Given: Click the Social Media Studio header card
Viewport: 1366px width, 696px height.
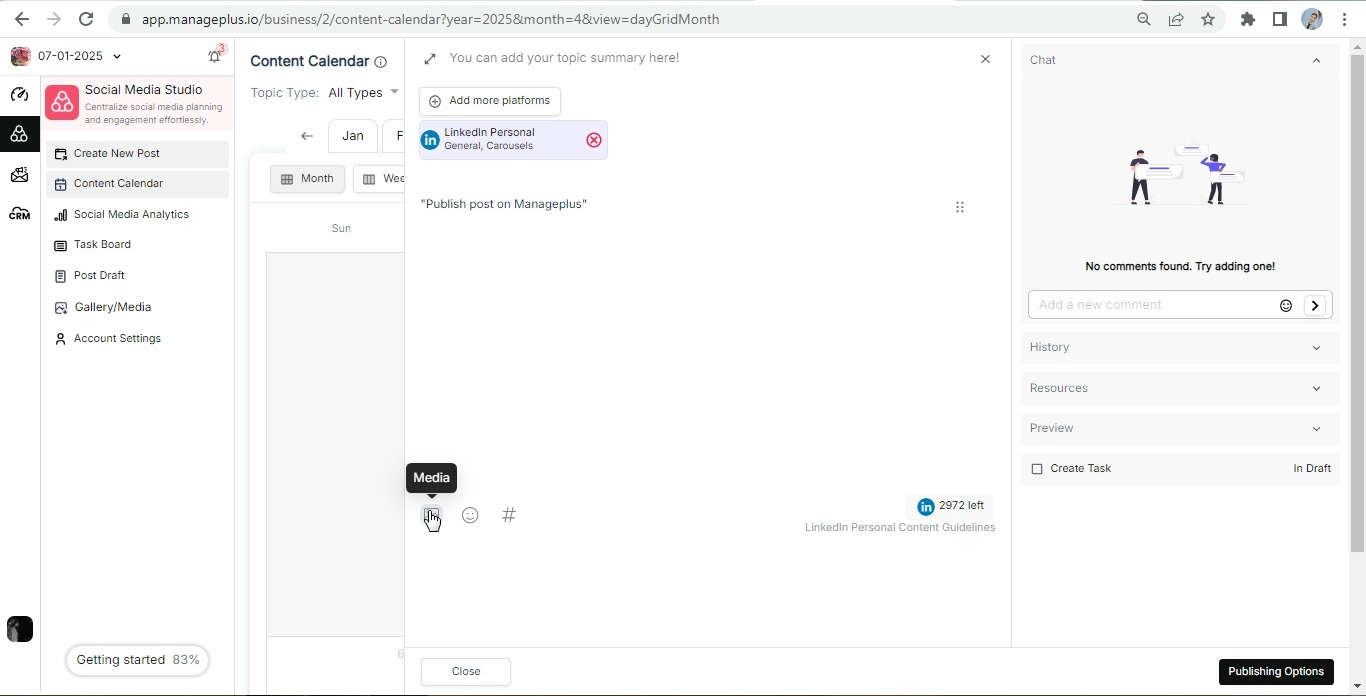Looking at the screenshot, I should (139, 104).
